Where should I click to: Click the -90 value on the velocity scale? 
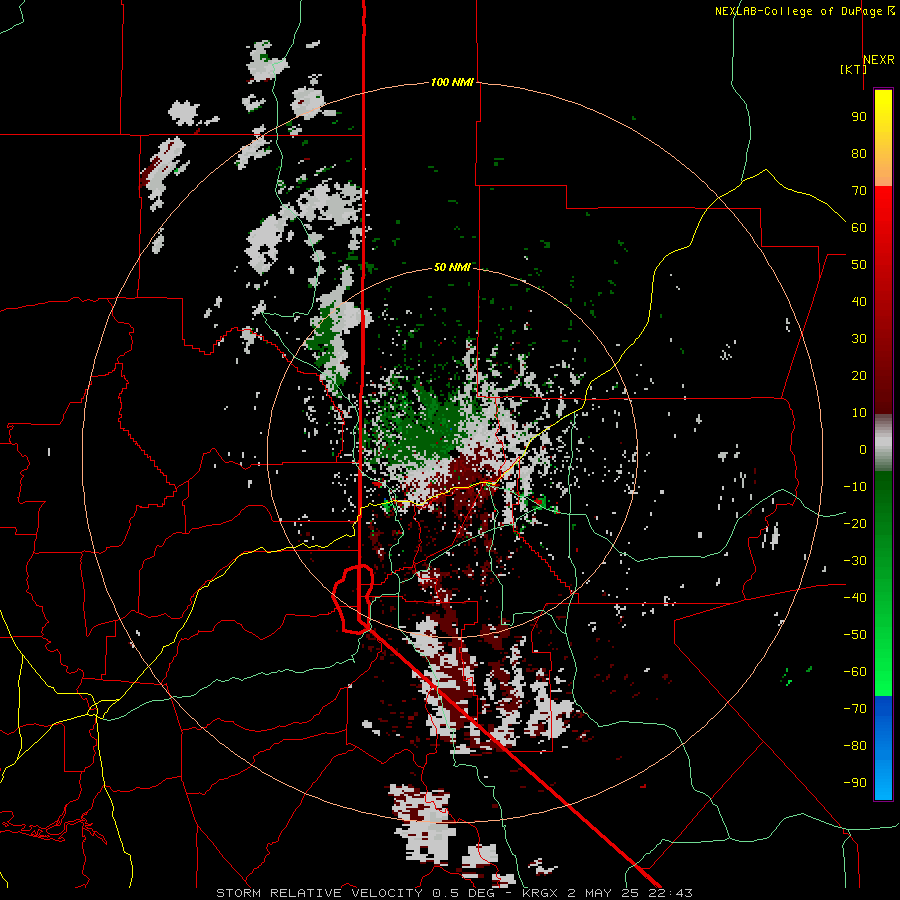pos(855,783)
